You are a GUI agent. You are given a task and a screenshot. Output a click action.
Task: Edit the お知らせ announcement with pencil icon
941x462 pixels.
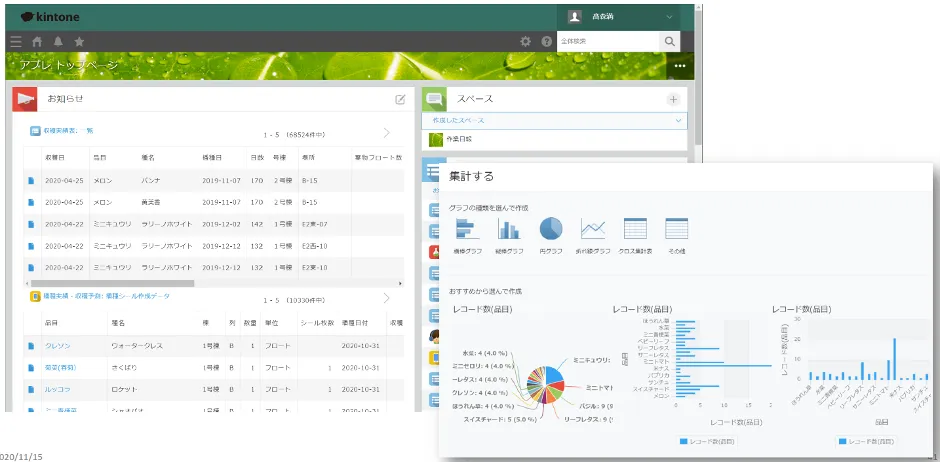(400, 100)
